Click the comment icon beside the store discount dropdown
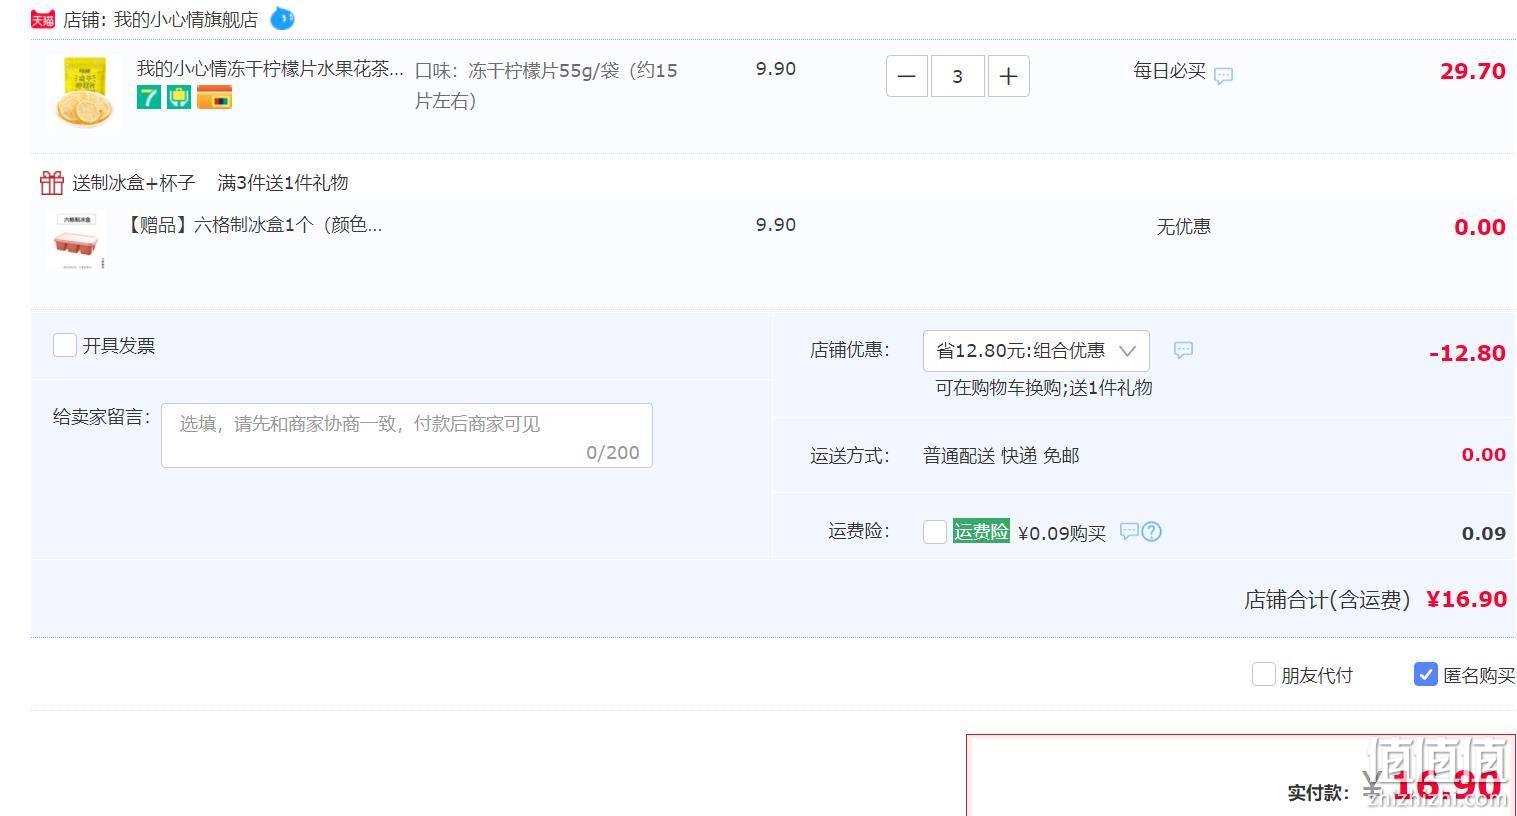 coord(1183,350)
